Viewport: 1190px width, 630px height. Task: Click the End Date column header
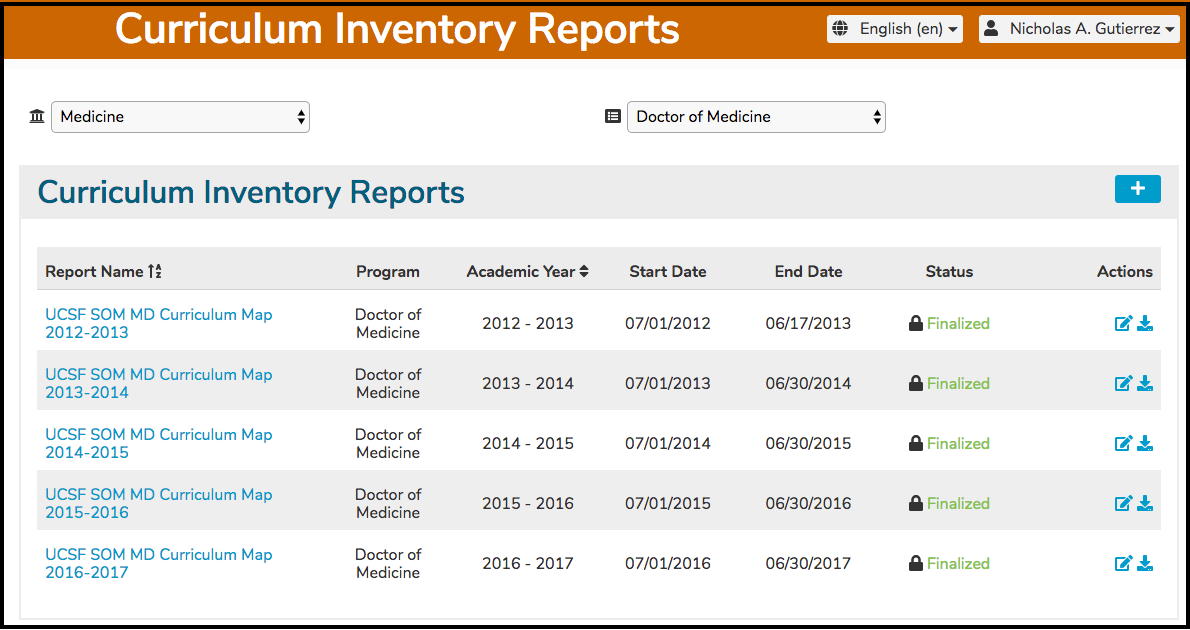[x=808, y=272]
